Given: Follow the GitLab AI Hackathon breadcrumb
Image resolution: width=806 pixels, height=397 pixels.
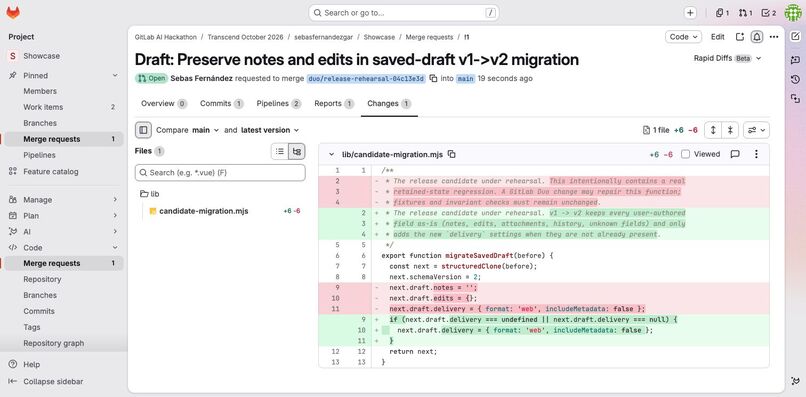Looking at the screenshot, I should click(x=166, y=37).
